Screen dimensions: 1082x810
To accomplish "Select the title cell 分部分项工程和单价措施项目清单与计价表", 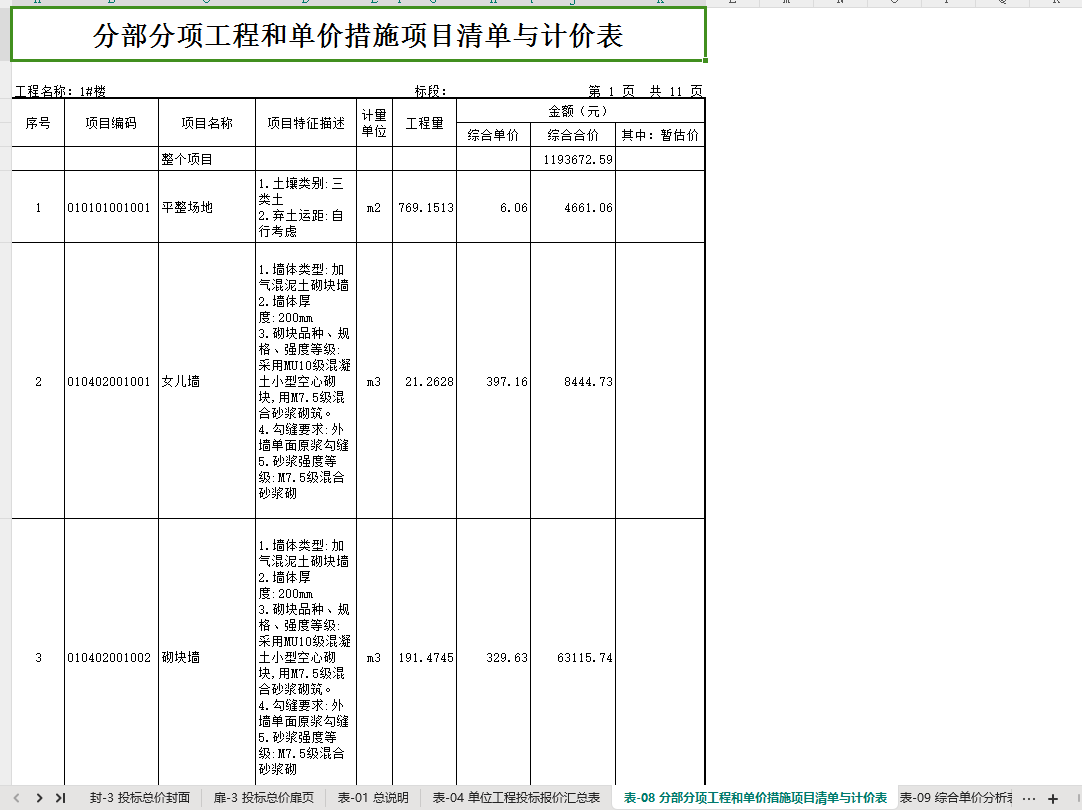I will coord(358,34).
